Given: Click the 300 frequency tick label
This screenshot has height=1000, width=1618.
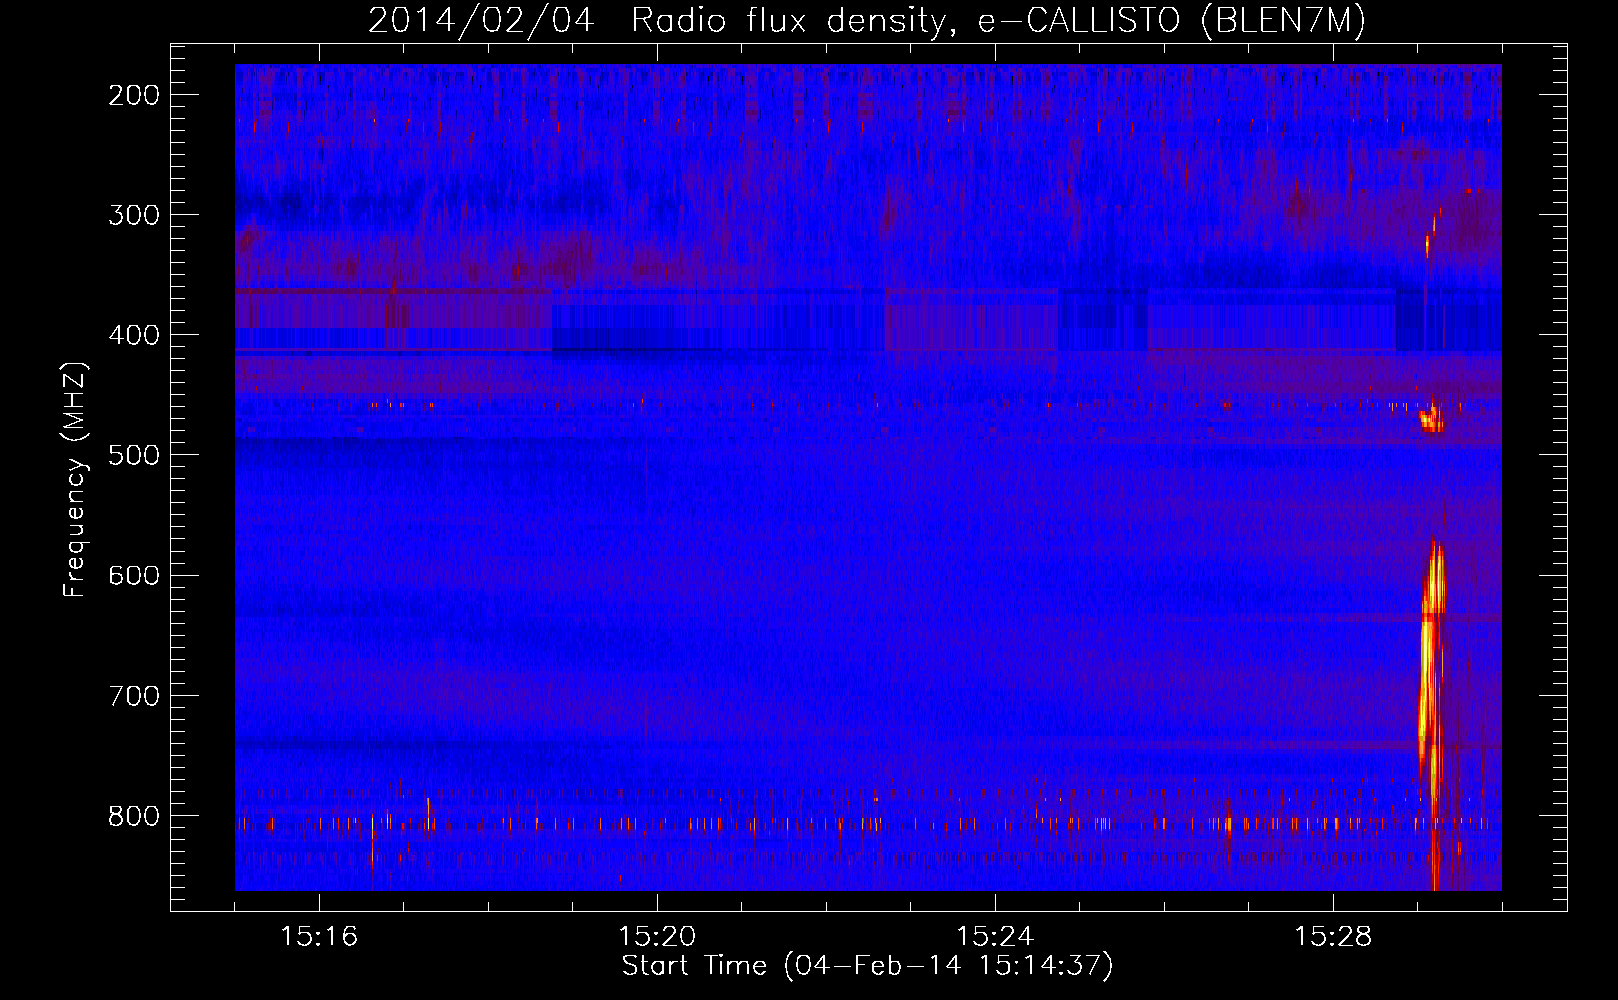Looking at the screenshot, I should (x=133, y=215).
